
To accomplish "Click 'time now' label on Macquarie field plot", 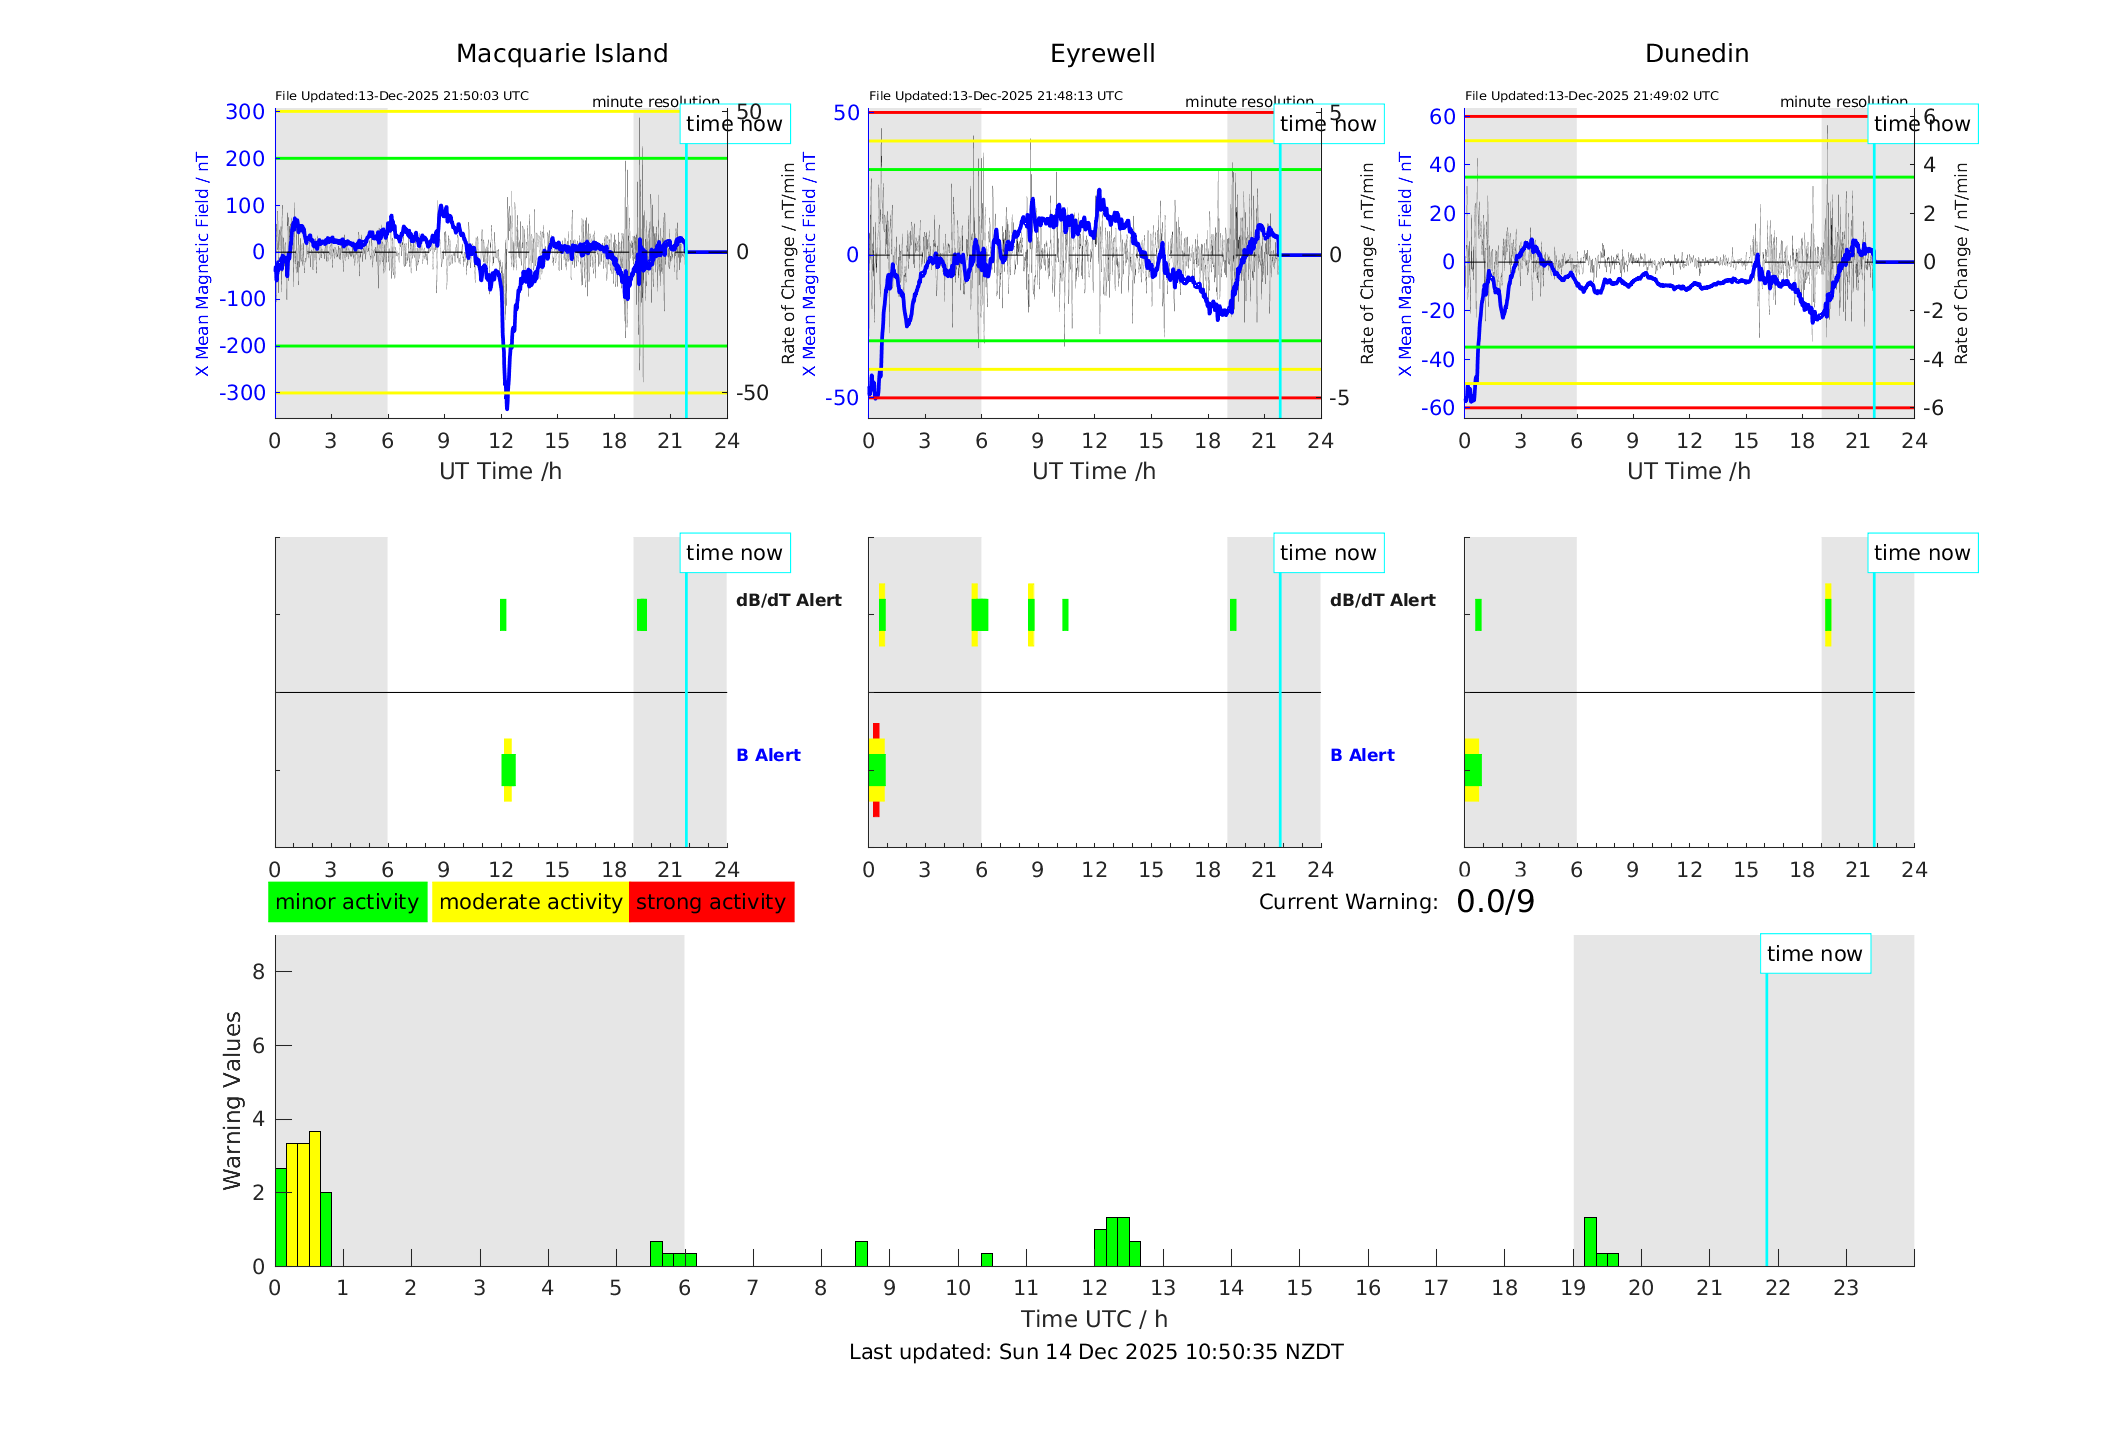I will tap(734, 124).
